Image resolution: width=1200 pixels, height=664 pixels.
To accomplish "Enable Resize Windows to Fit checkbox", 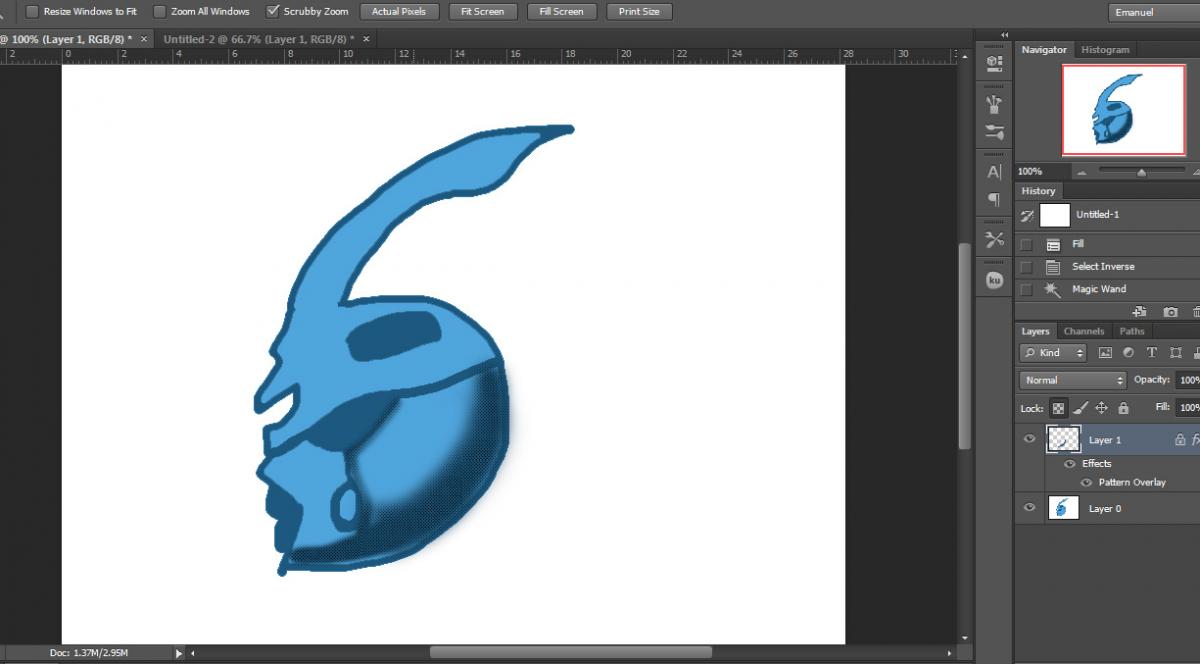I will (32, 12).
